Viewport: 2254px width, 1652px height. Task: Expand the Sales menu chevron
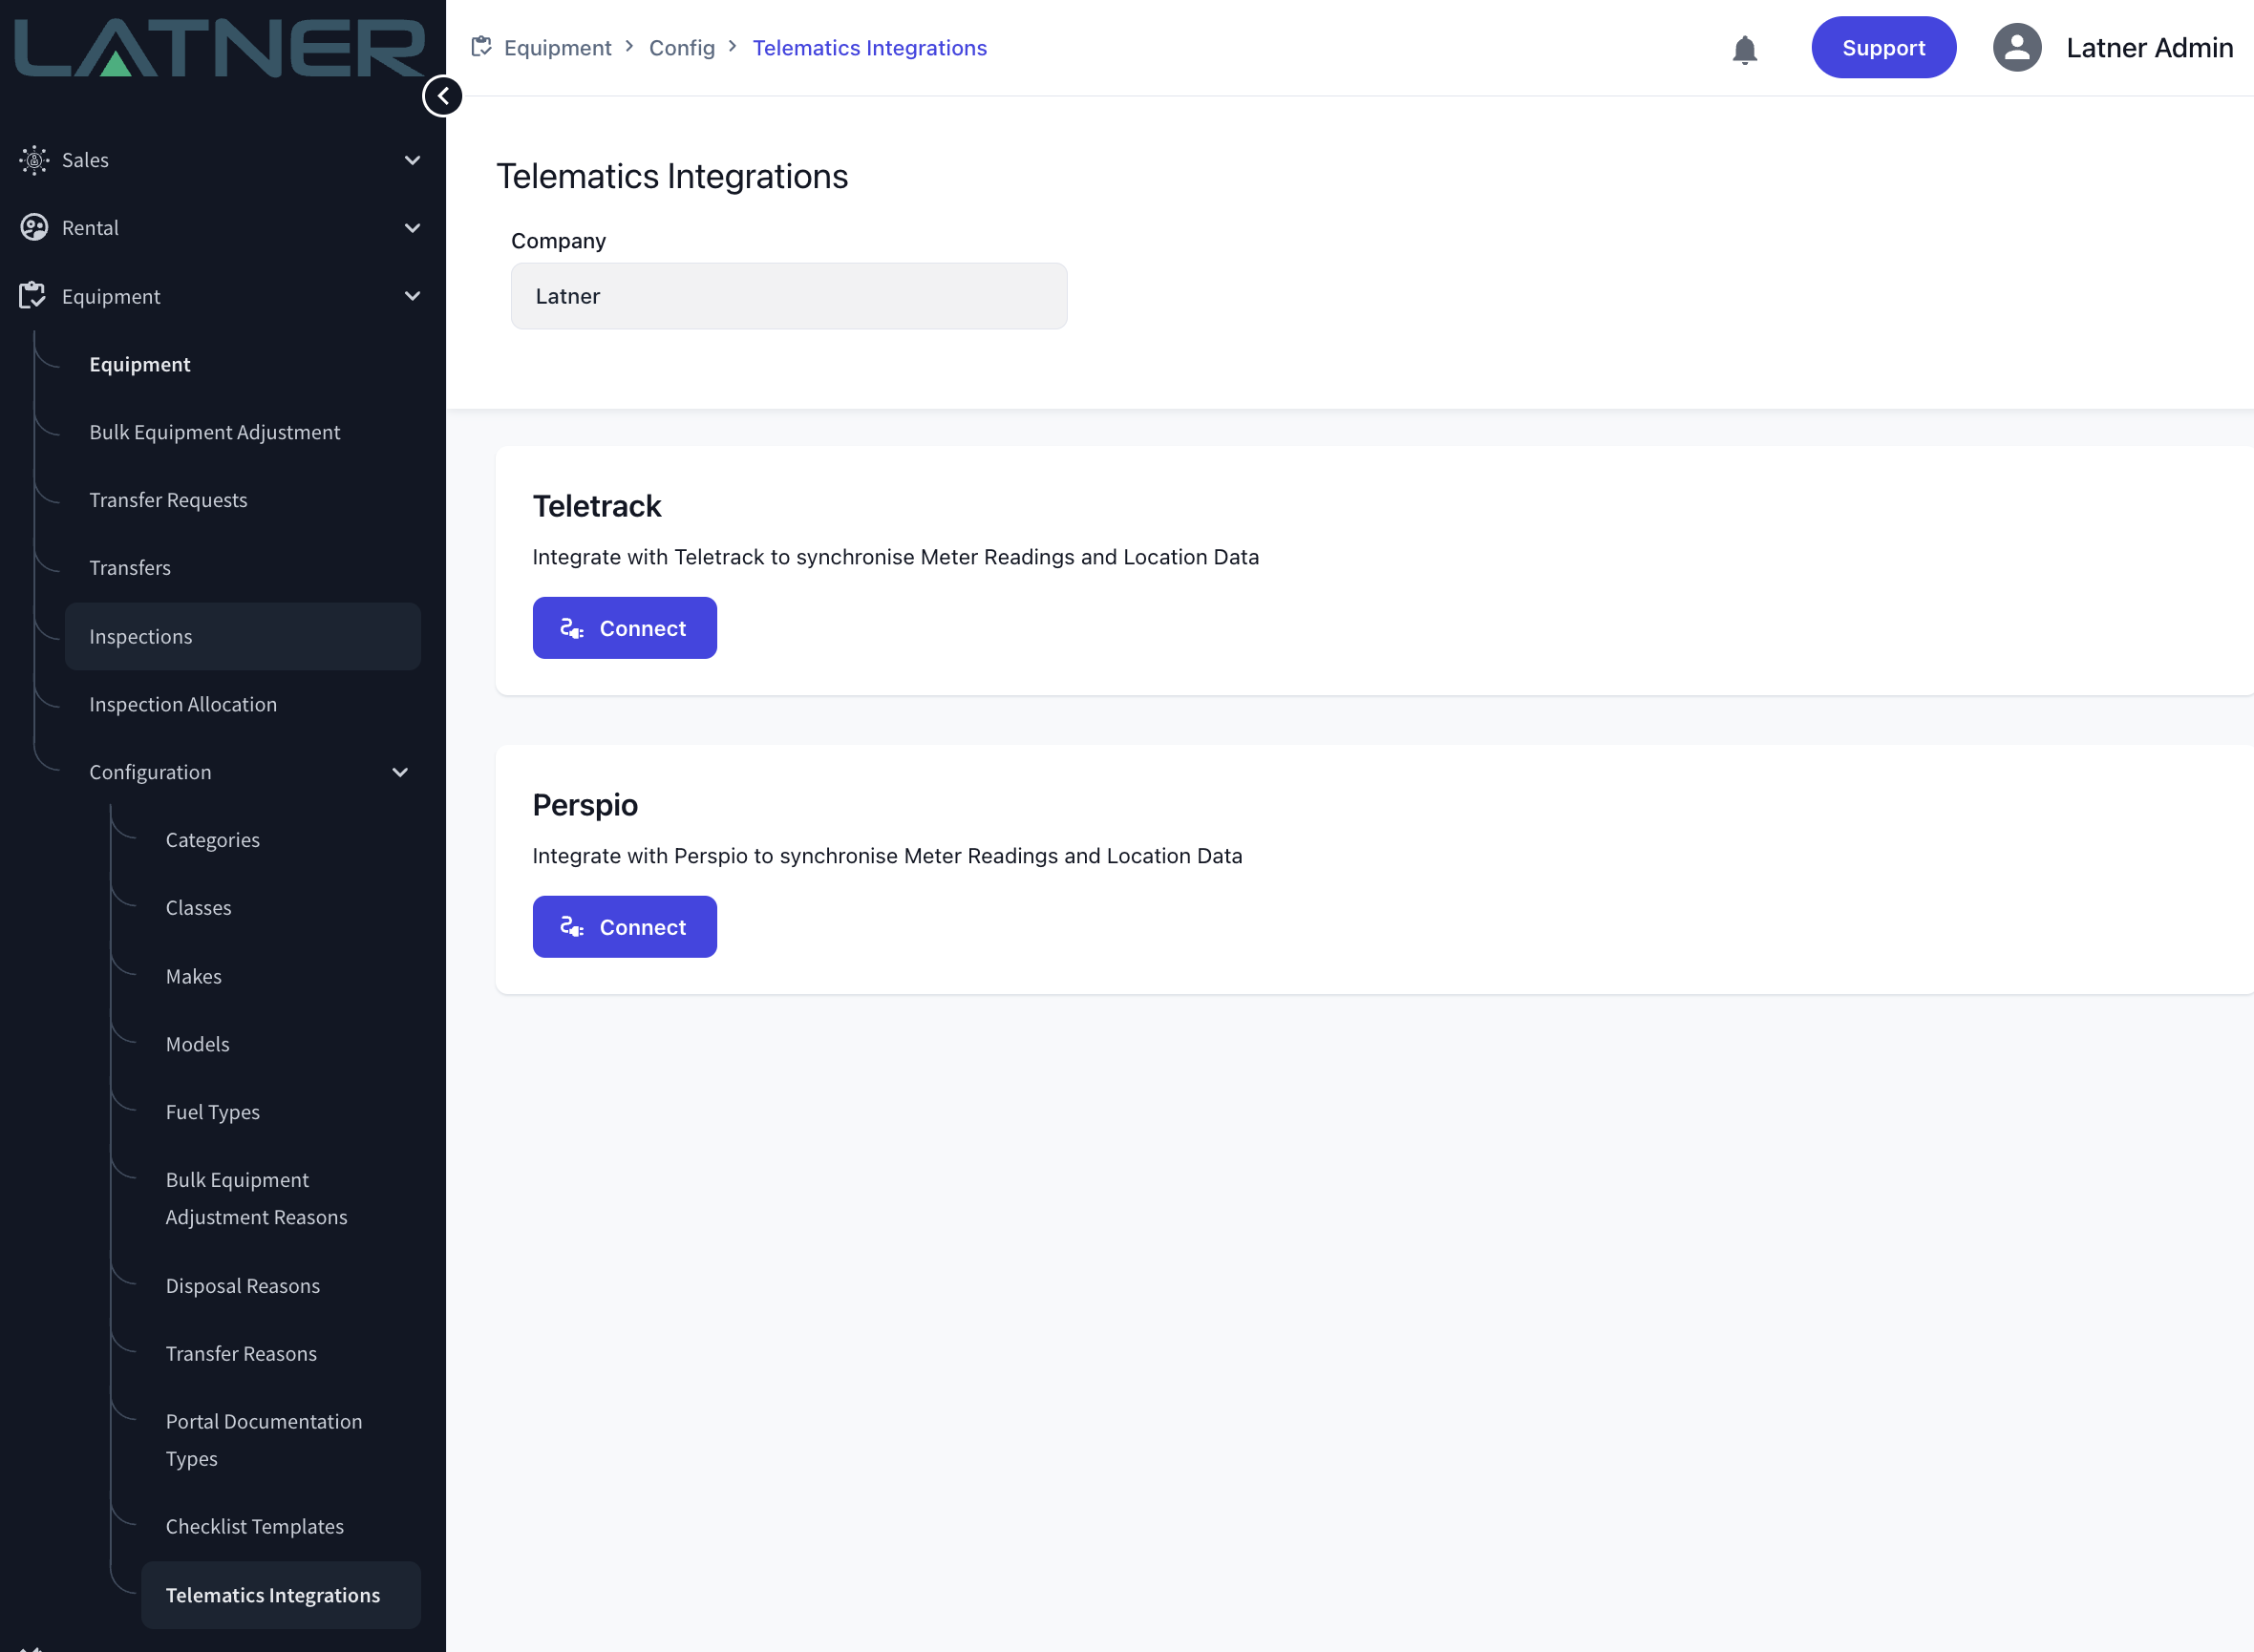point(412,160)
